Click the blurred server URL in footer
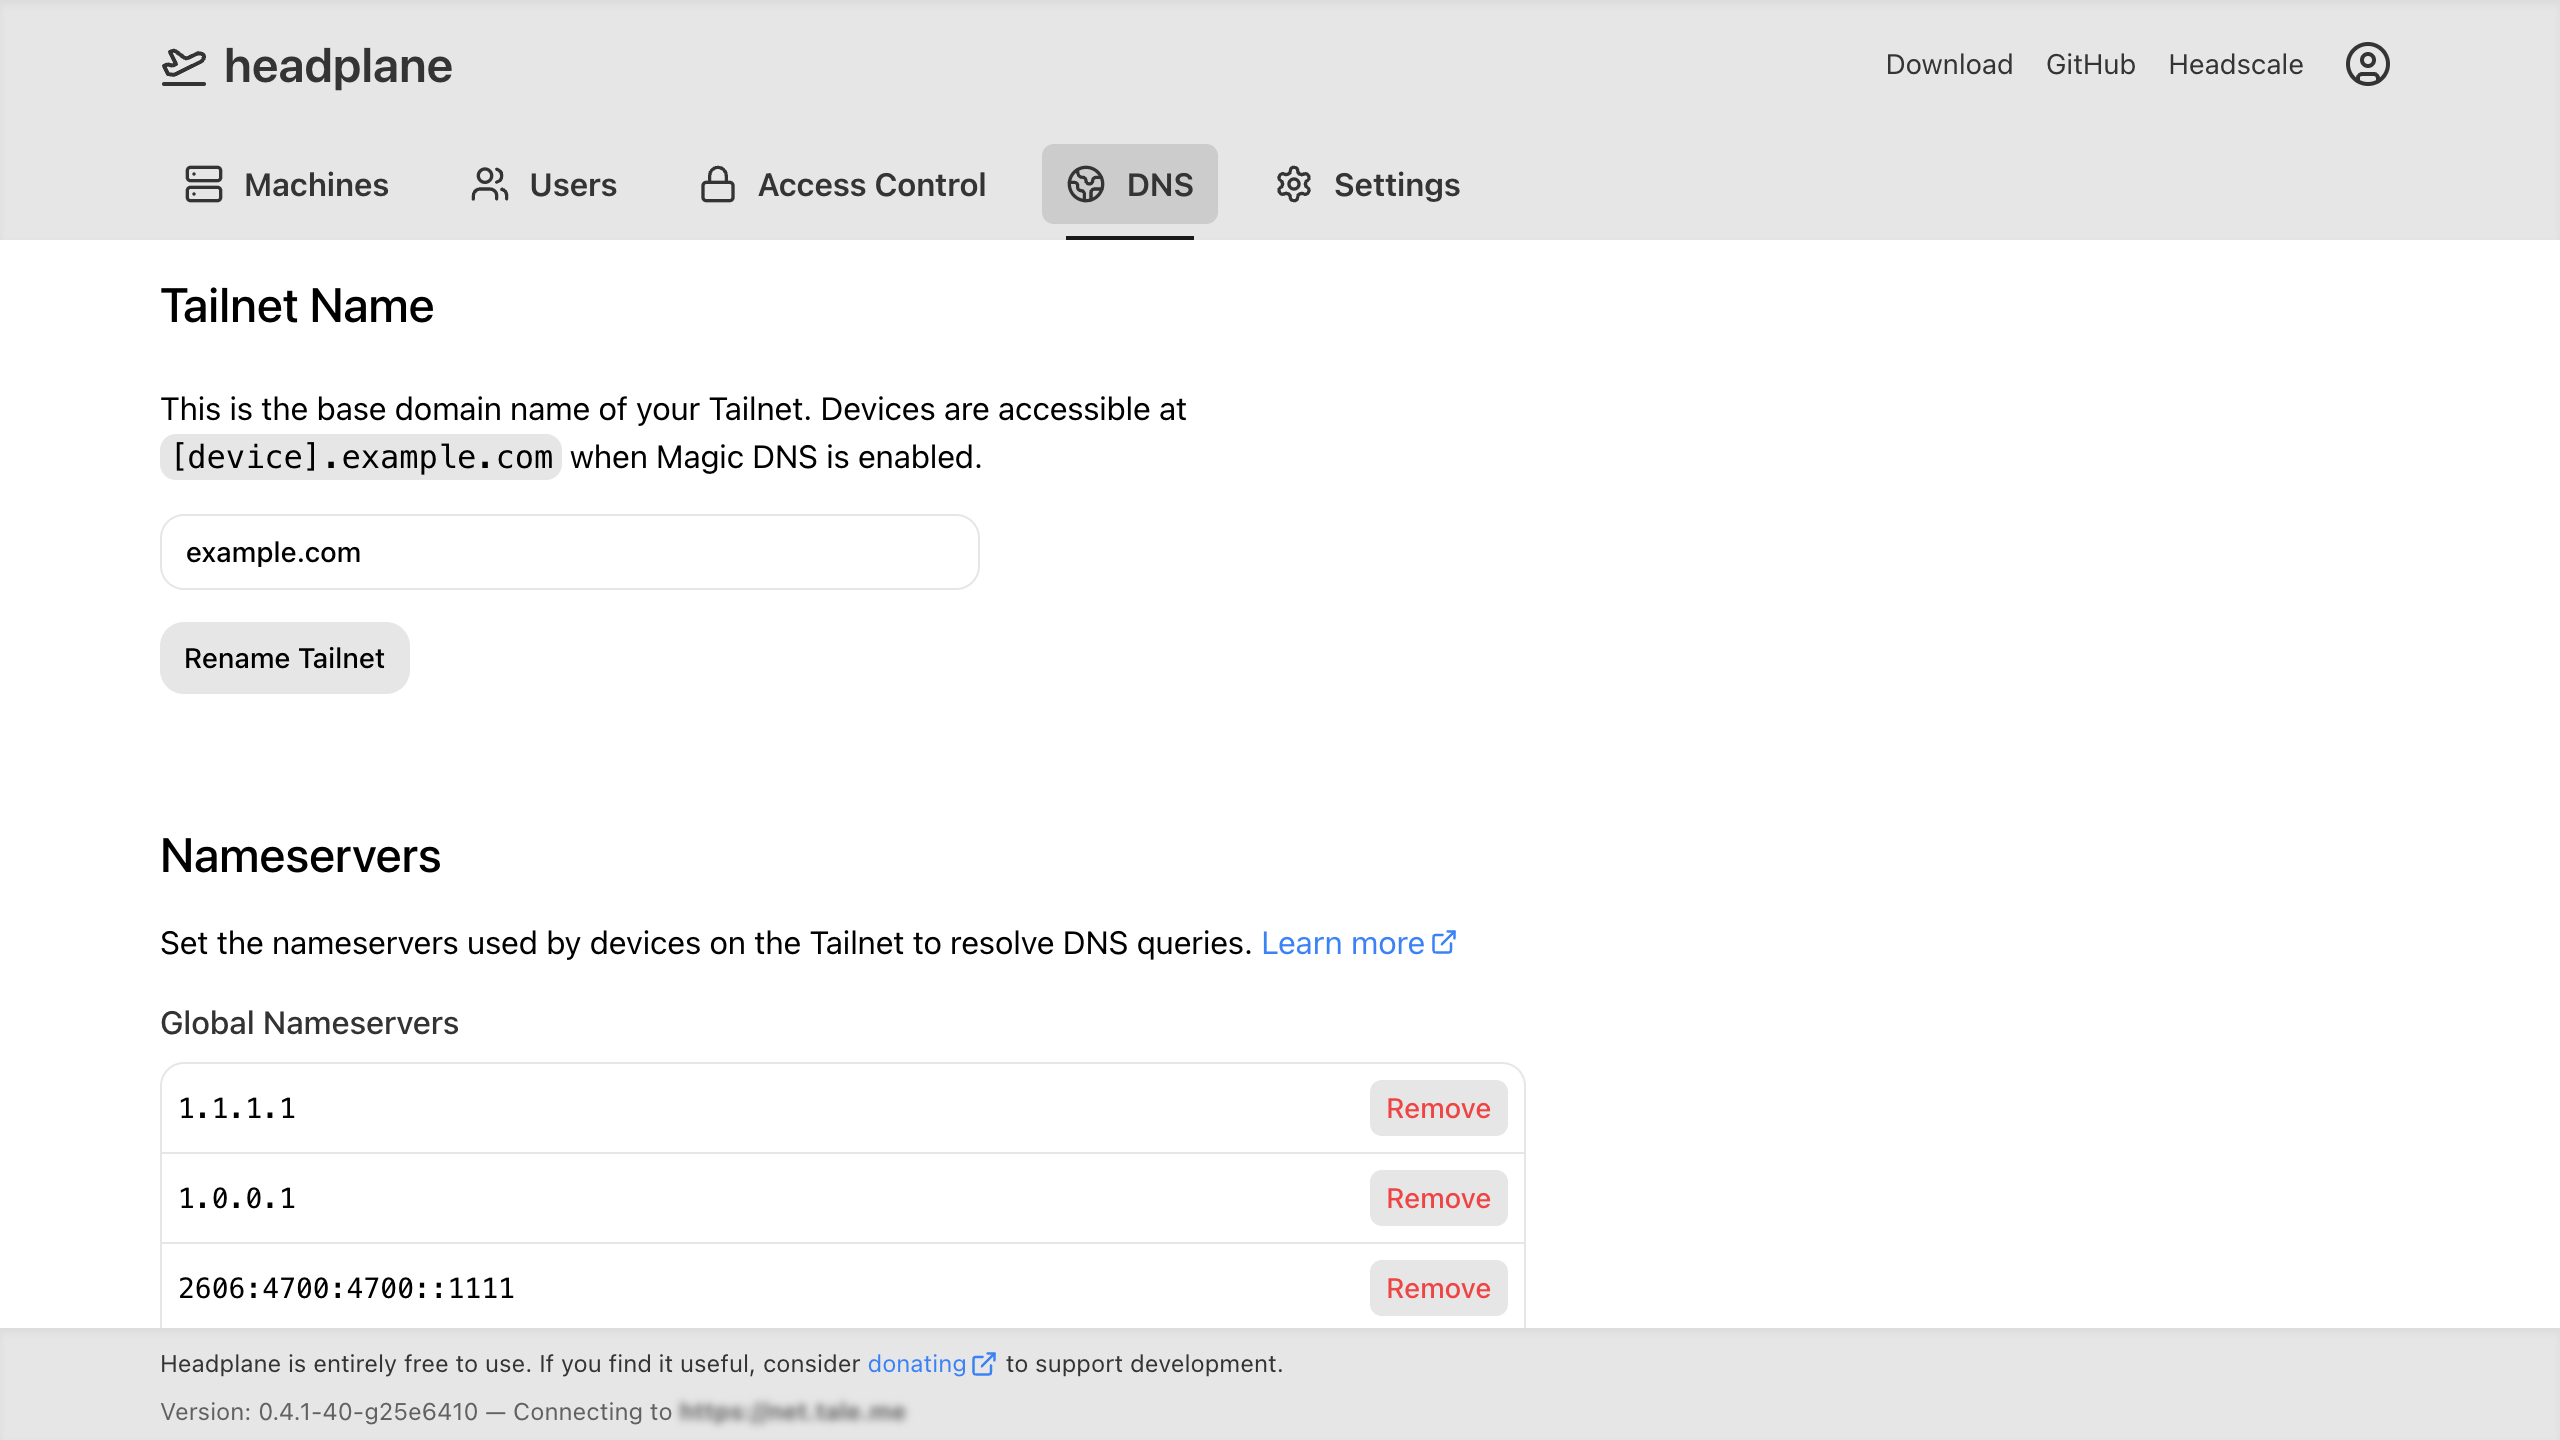The width and height of the screenshot is (2560, 1440). (x=792, y=1412)
